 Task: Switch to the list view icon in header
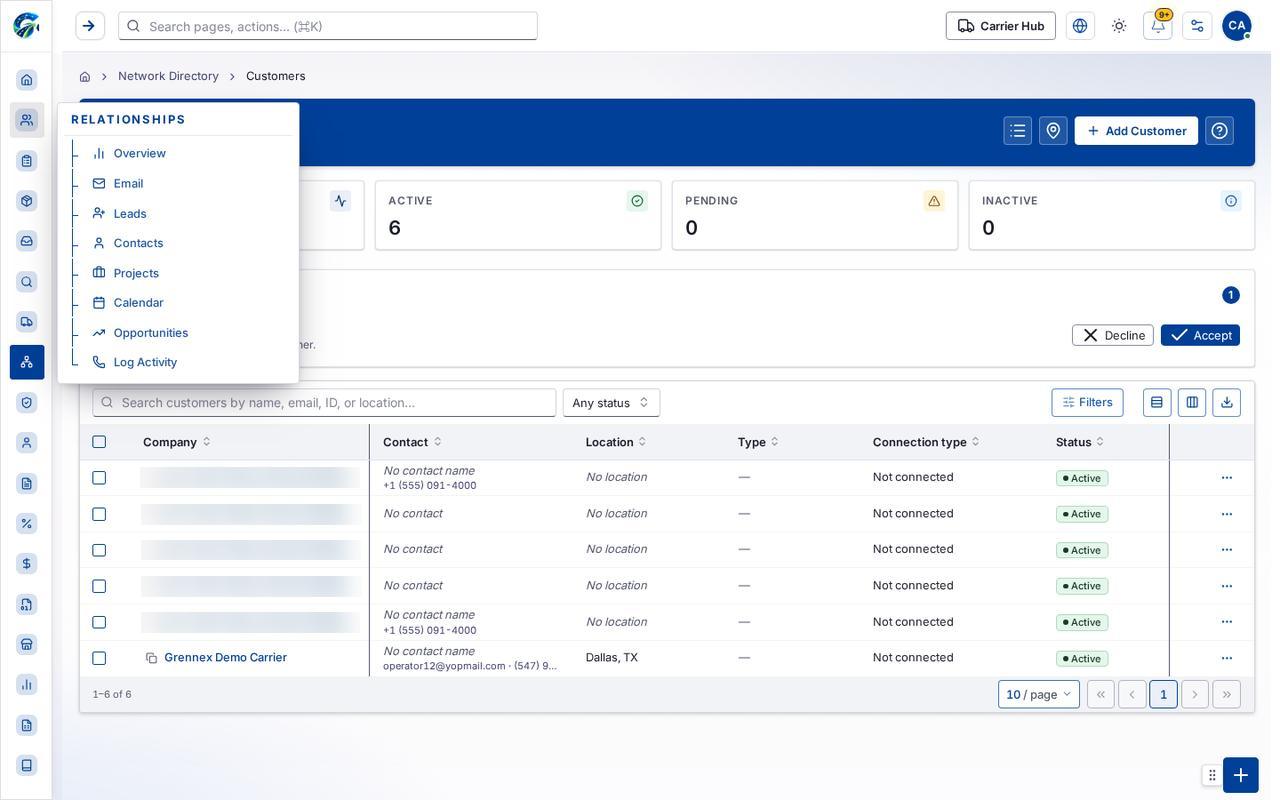(1018, 131)
